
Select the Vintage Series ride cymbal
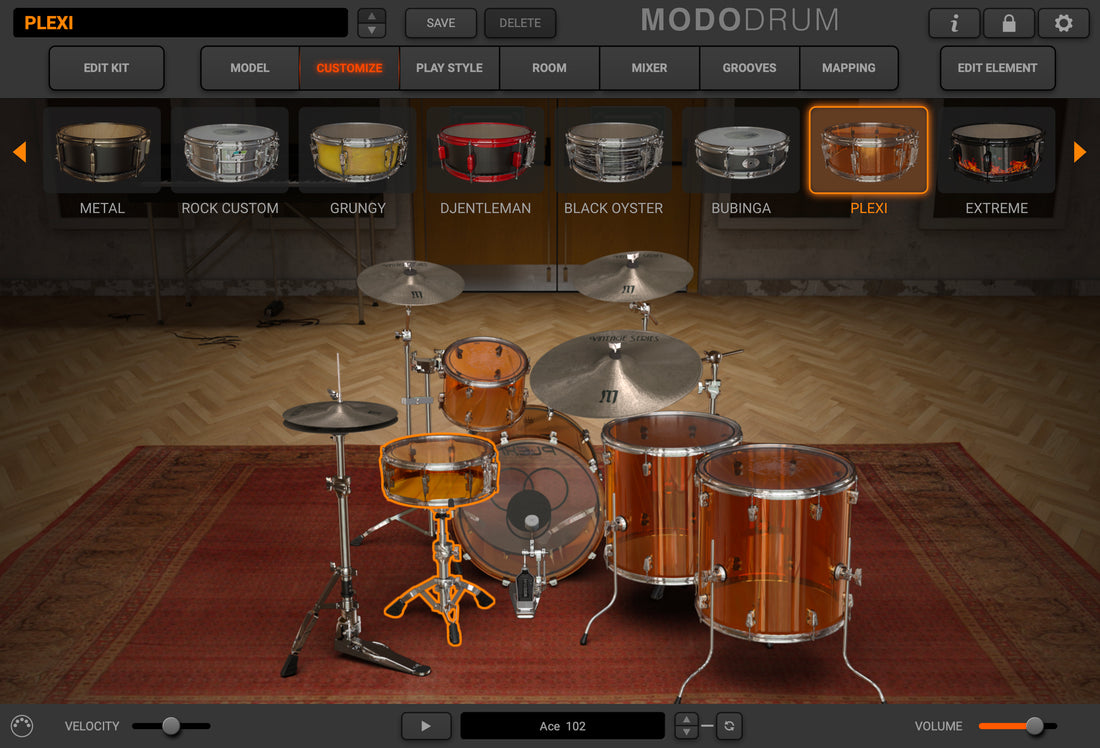(x=615, y=373)
